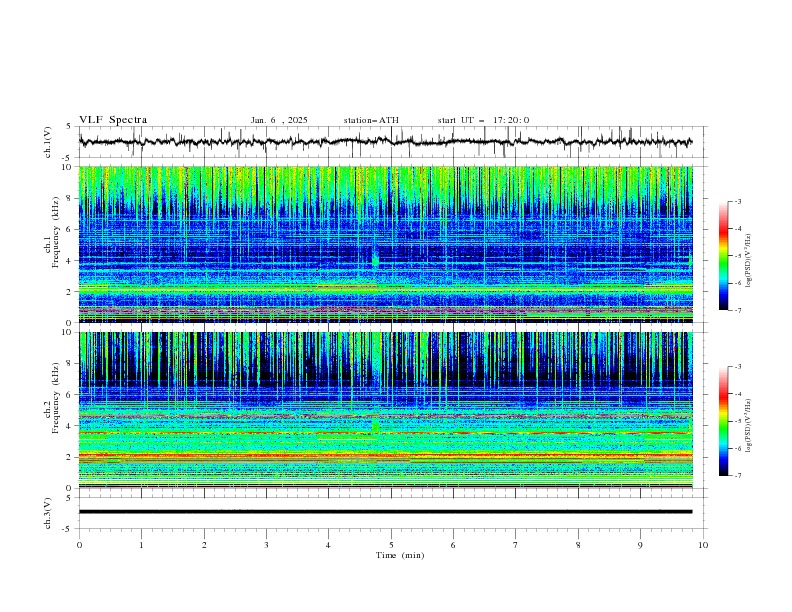Select the ch.2 color bar log(PSD) label
This screenshot has width=792, height=612.
(x=749, y=425)
